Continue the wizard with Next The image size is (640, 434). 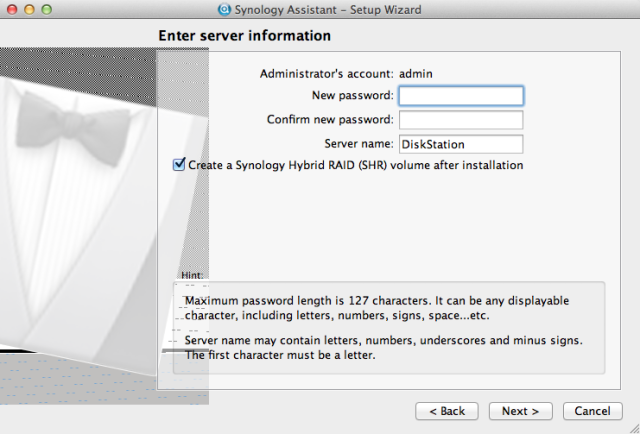pos(520,411)
